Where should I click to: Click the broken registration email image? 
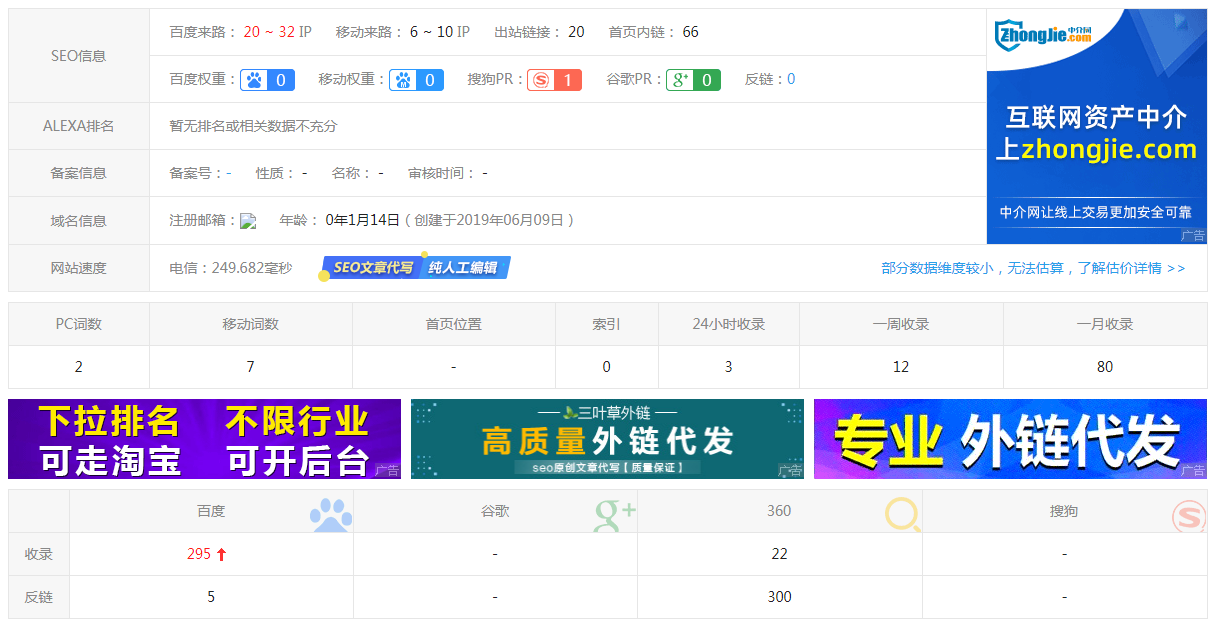point(249,221)
